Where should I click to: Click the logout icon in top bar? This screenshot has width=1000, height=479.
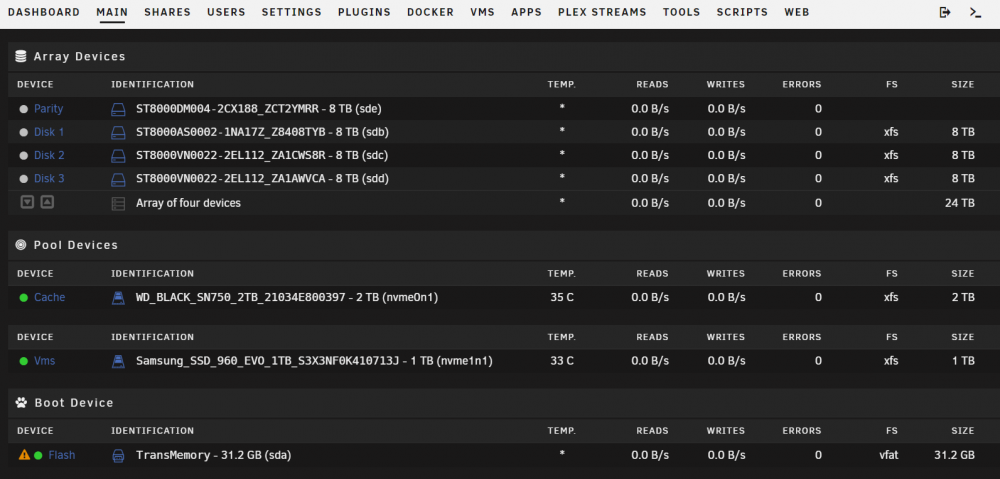click(x=945, y=12)
